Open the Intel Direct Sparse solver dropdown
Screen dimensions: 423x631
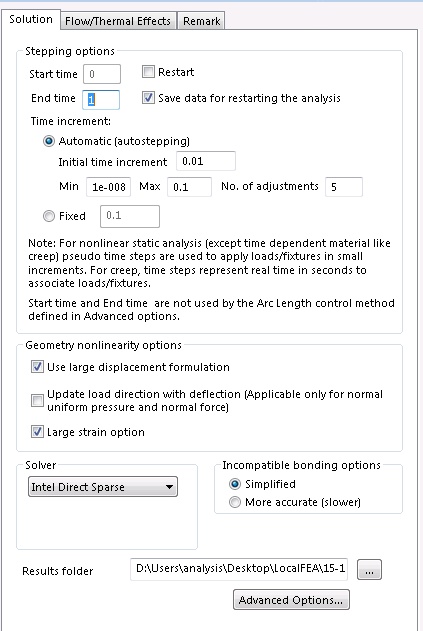coord(103,487)
